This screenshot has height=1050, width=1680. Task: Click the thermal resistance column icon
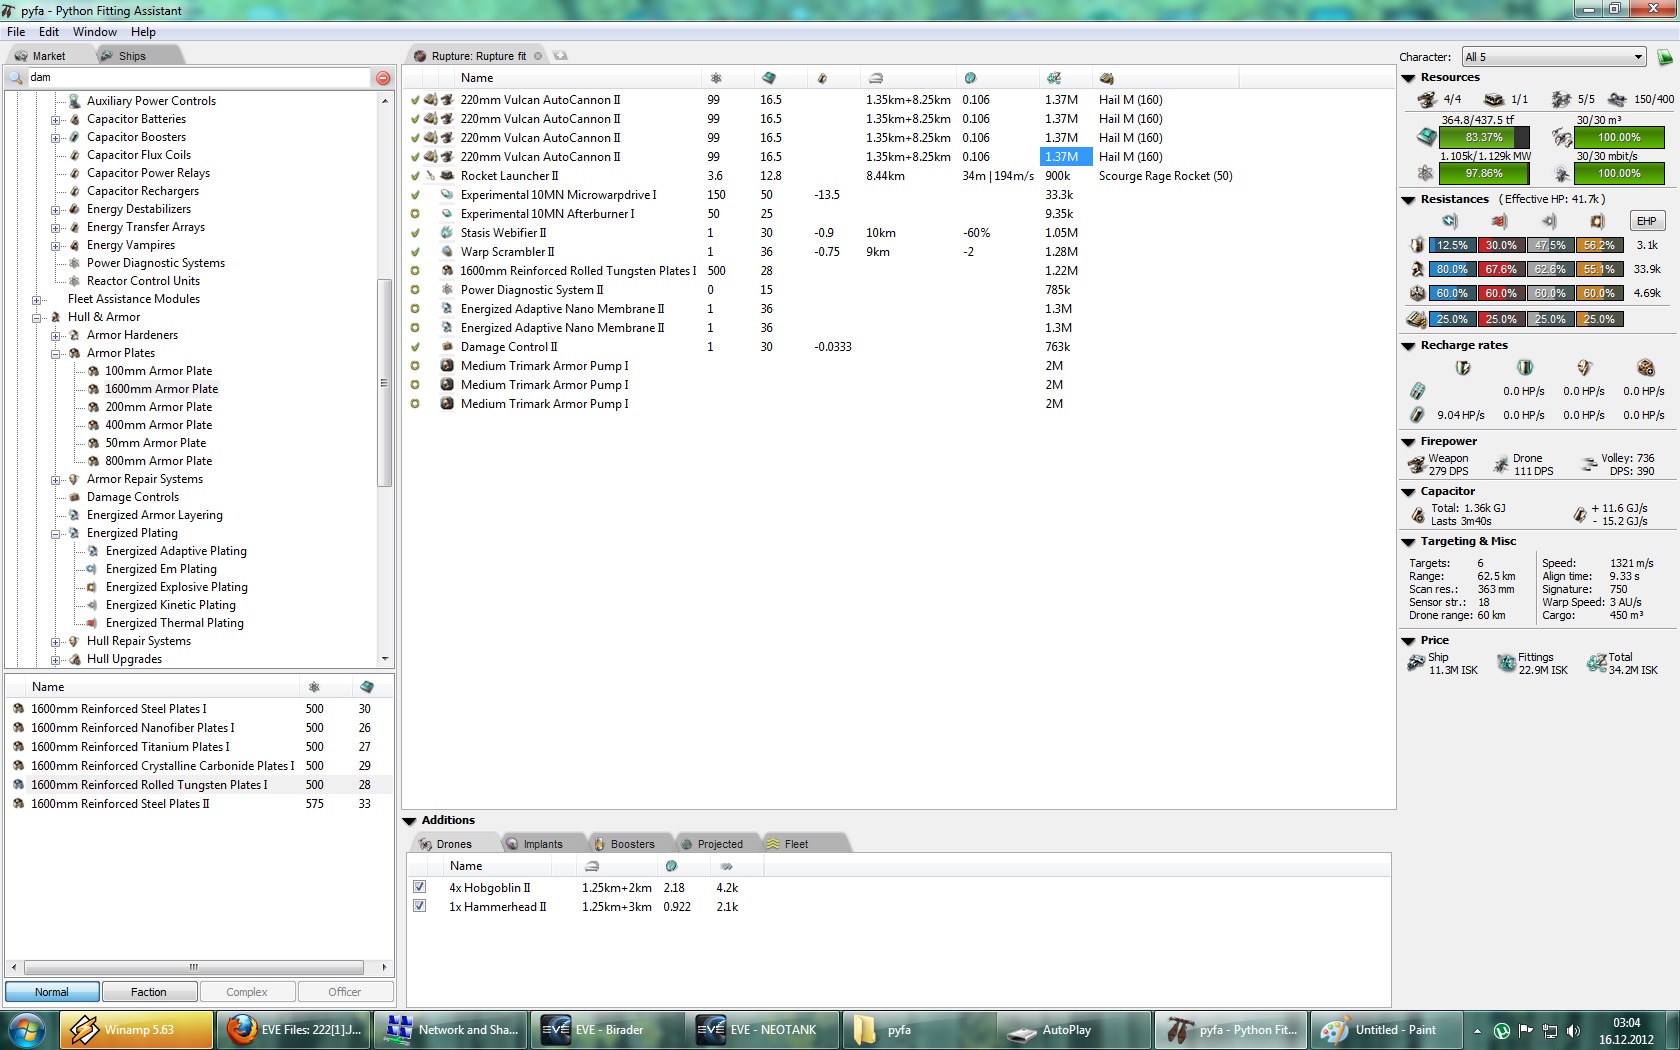pos(1499,221)
